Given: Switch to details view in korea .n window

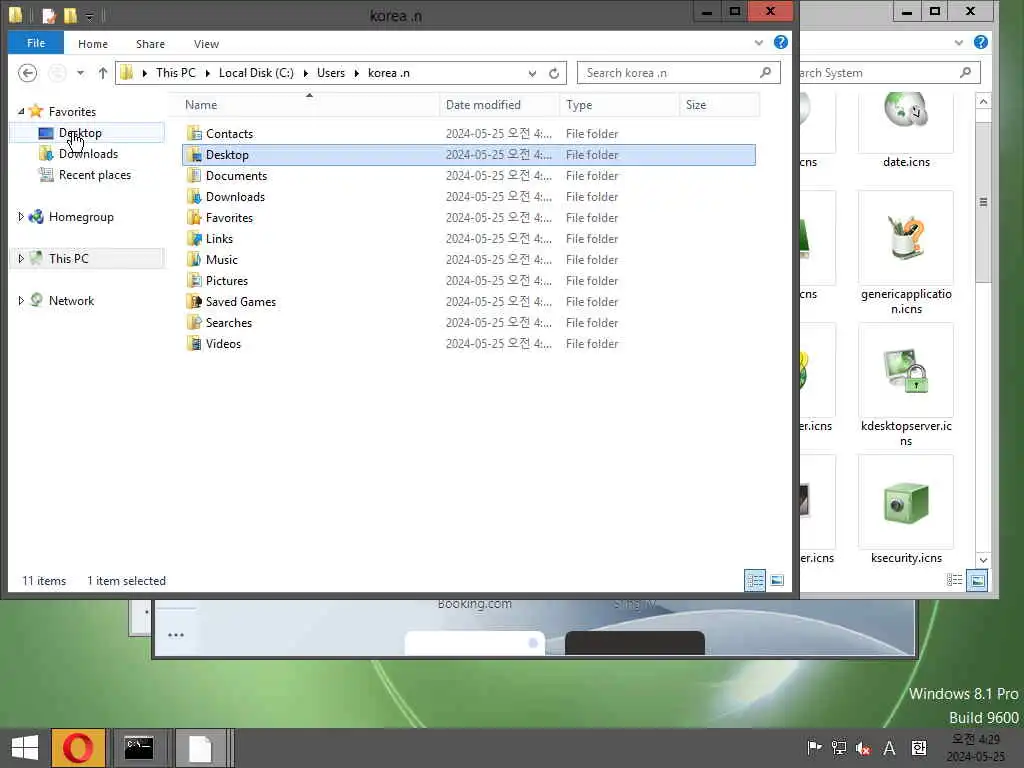Looking at the screenshot, I should point(755,581).
